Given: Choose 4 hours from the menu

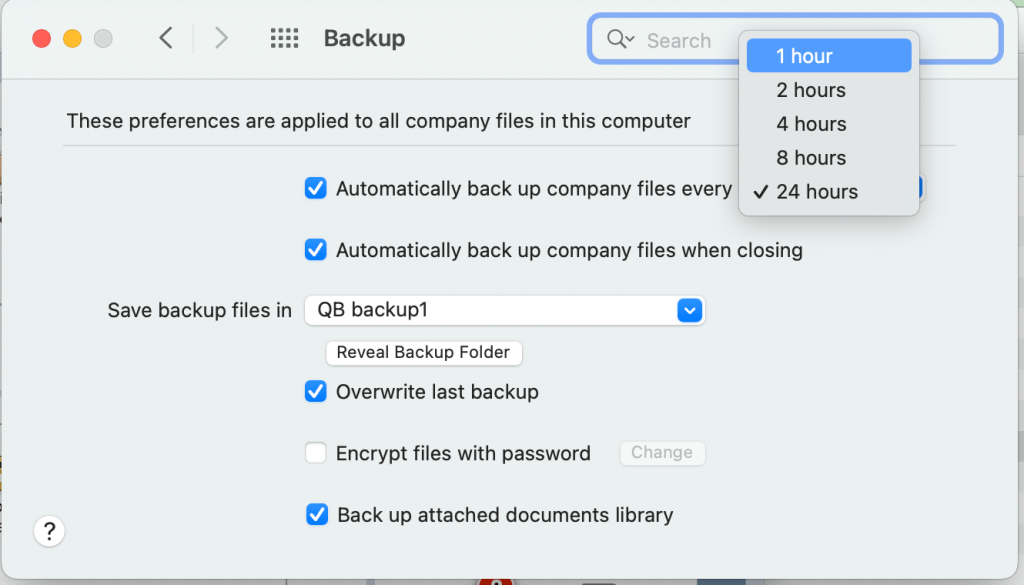Looking at the screenshot, I should [829, 123].
